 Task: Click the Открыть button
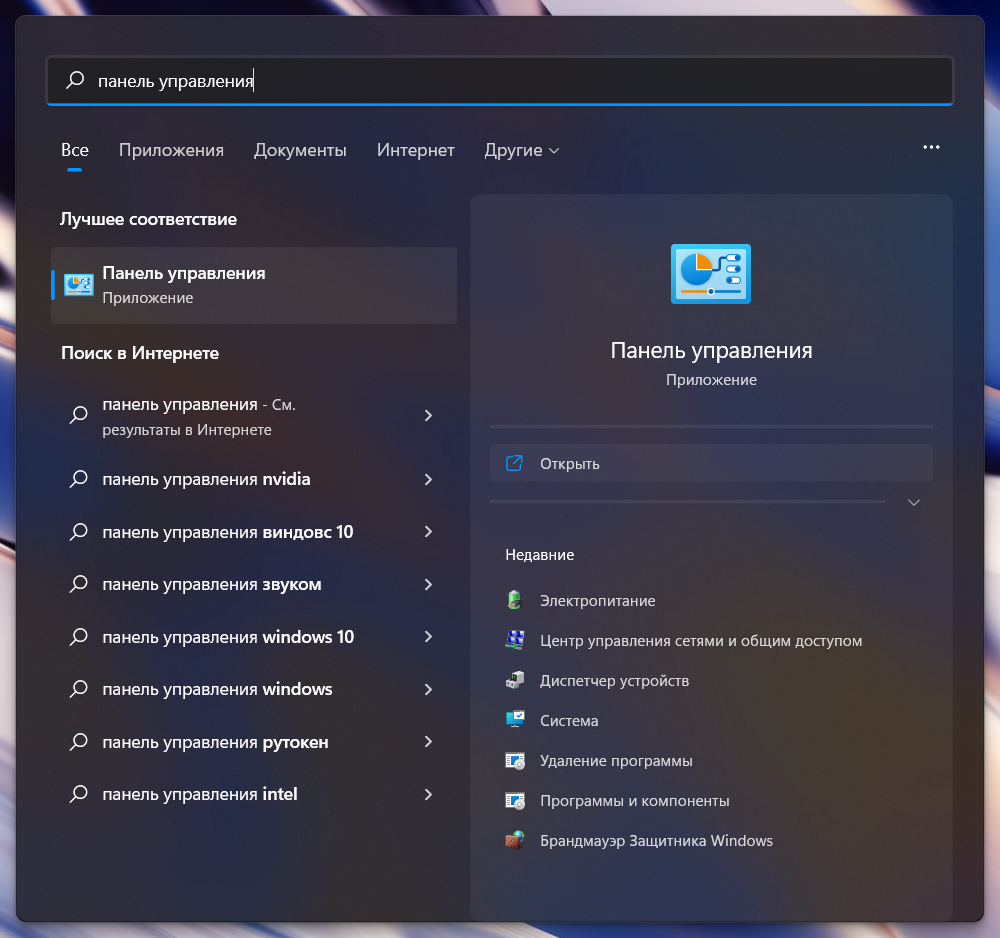tap(711, 463)
